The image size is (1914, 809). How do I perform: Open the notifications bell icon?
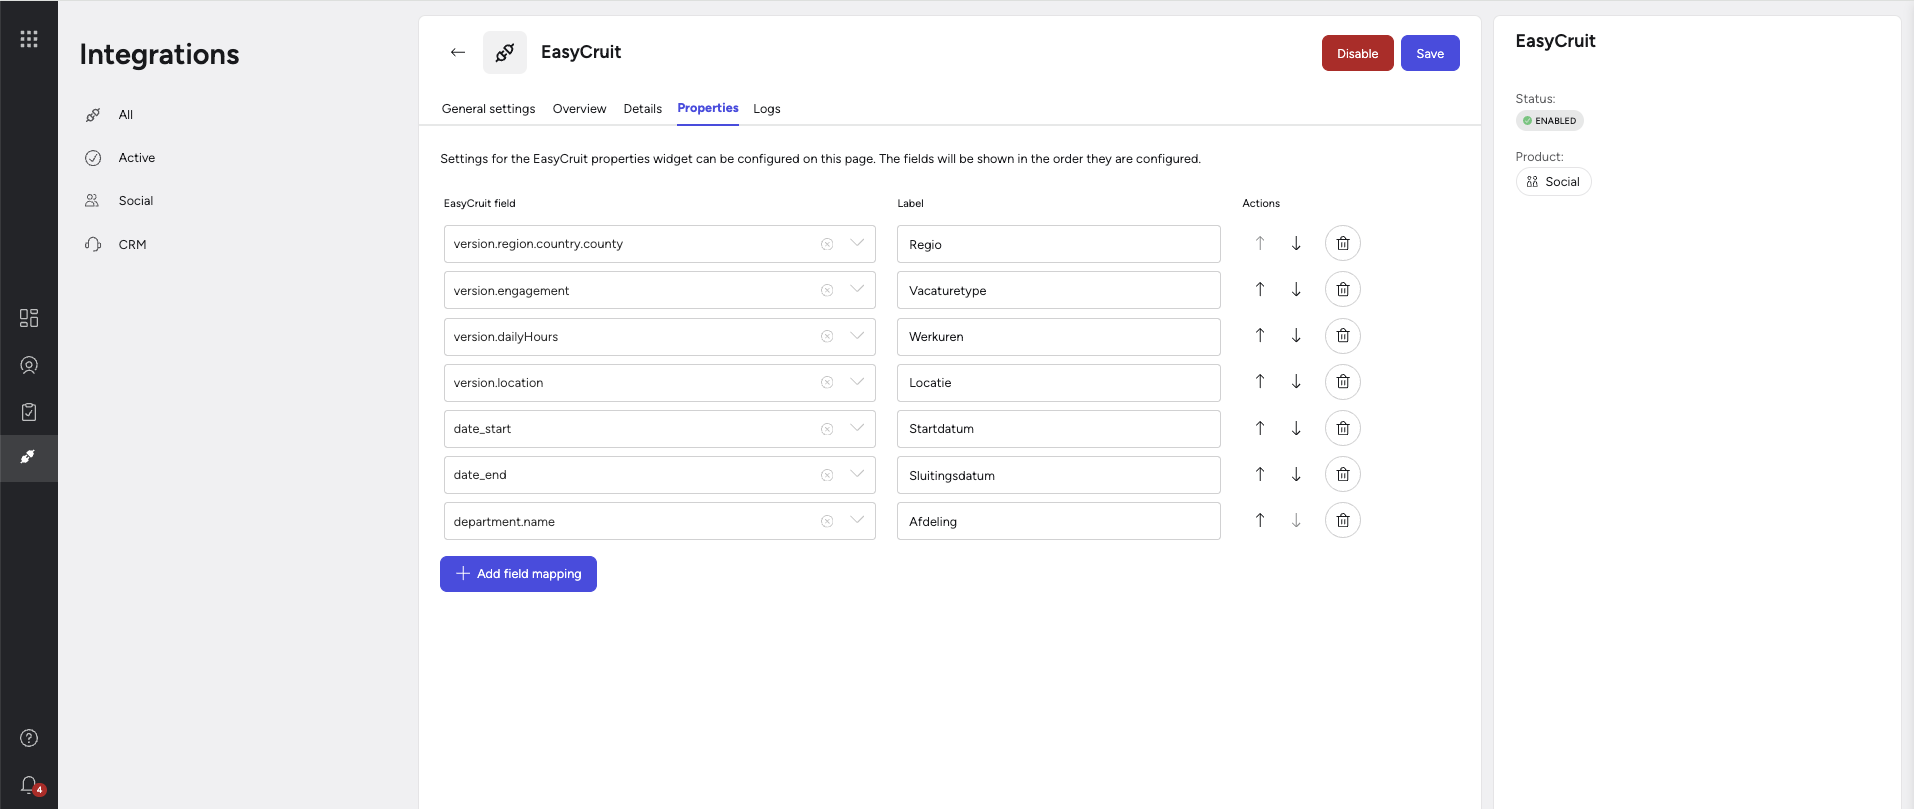coord(30,785)
